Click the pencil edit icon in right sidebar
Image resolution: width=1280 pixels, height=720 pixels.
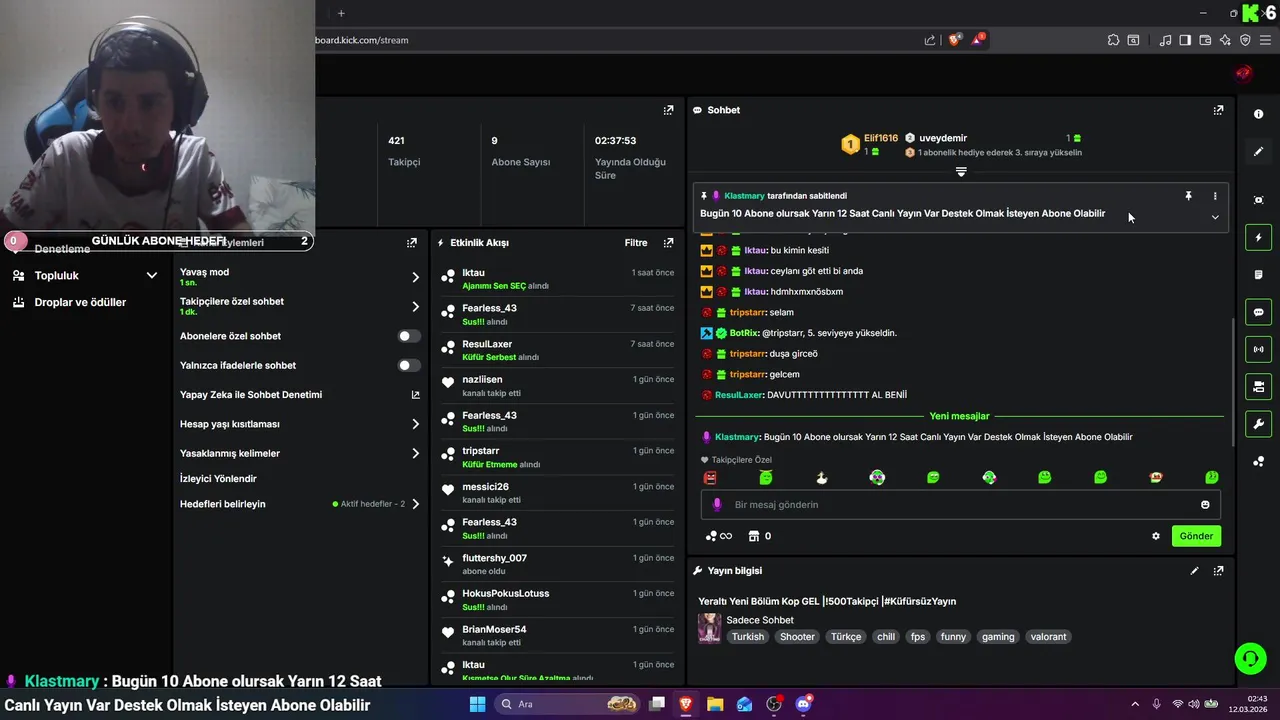pos(1258,152)
